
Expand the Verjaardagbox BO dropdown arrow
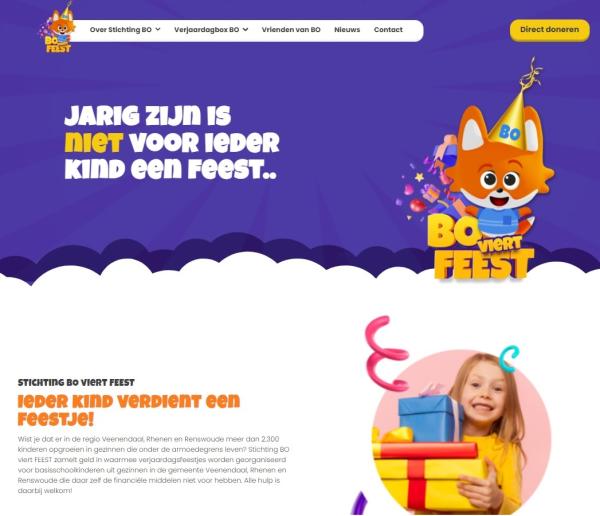(245, 30)
